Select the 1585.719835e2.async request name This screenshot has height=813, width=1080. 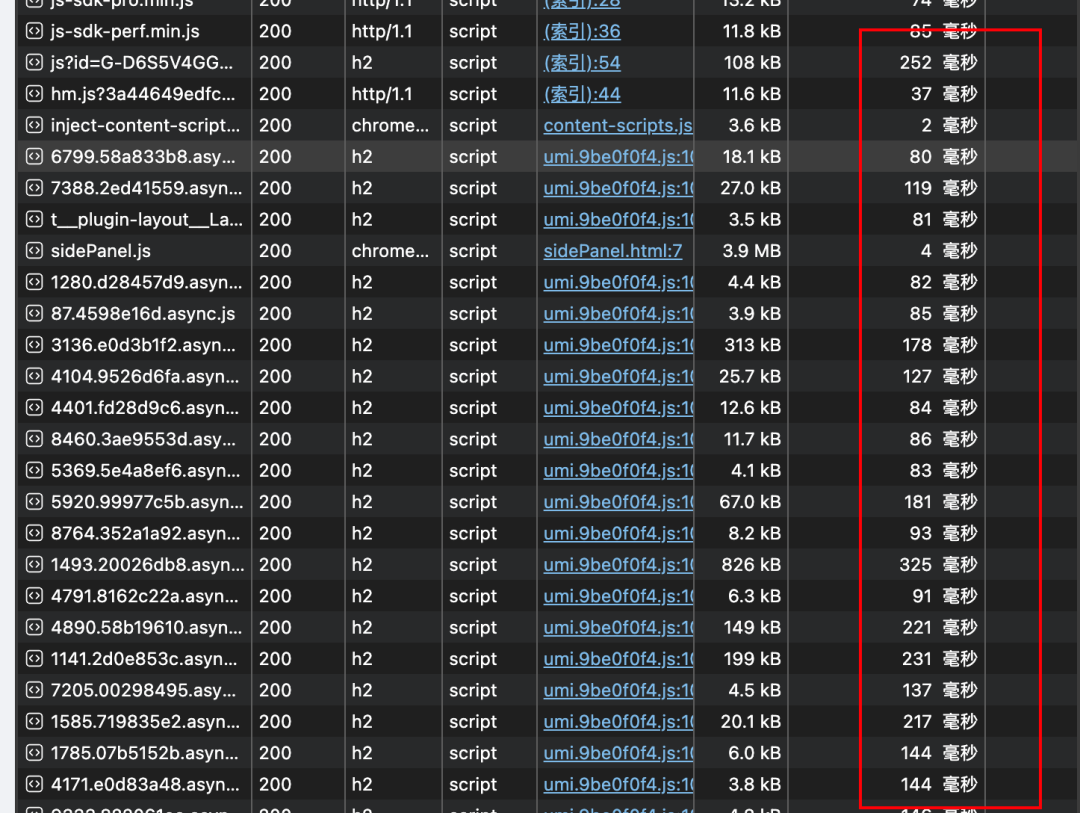coord(145,721)
